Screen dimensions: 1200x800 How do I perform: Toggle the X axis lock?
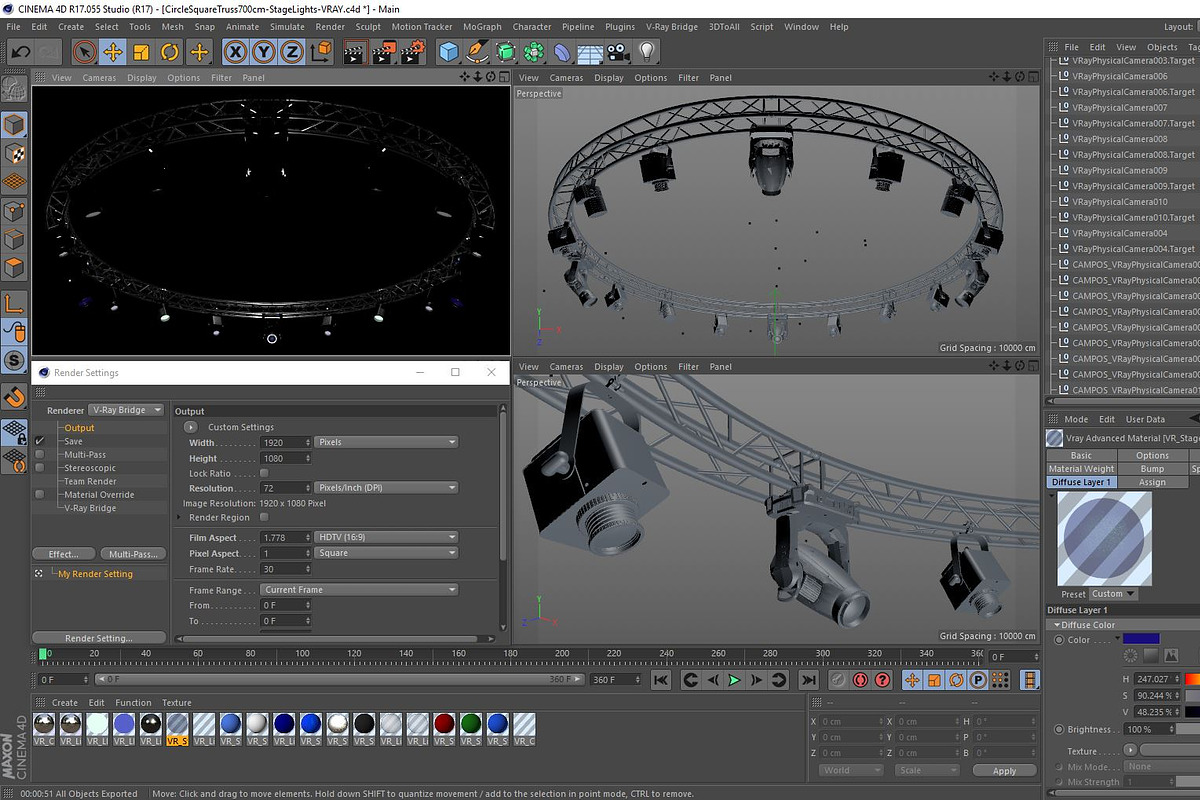point(235,51)
